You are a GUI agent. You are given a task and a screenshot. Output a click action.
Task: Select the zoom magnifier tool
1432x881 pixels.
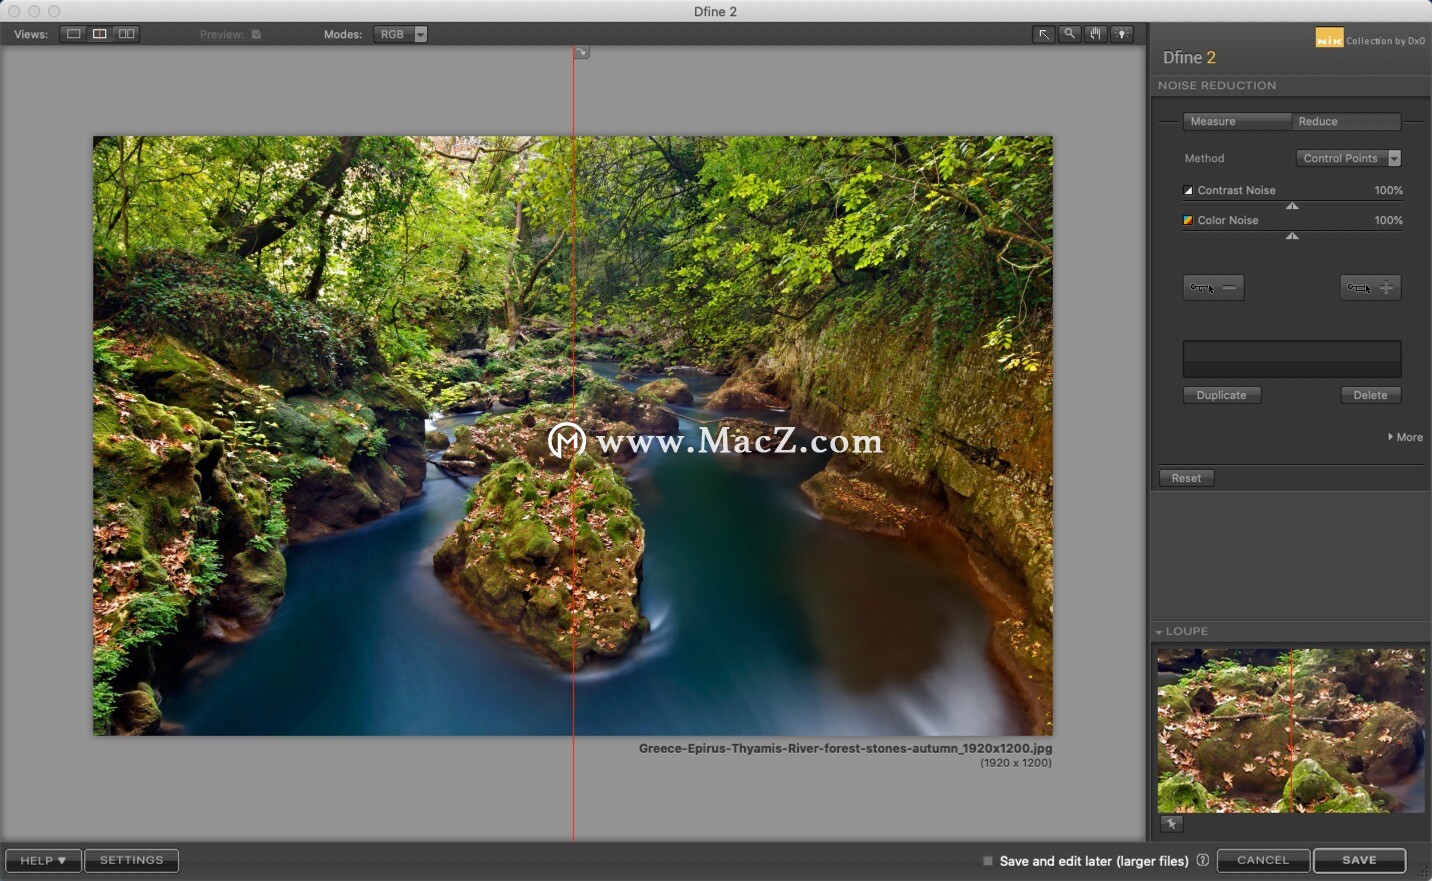pos(1070,34)
